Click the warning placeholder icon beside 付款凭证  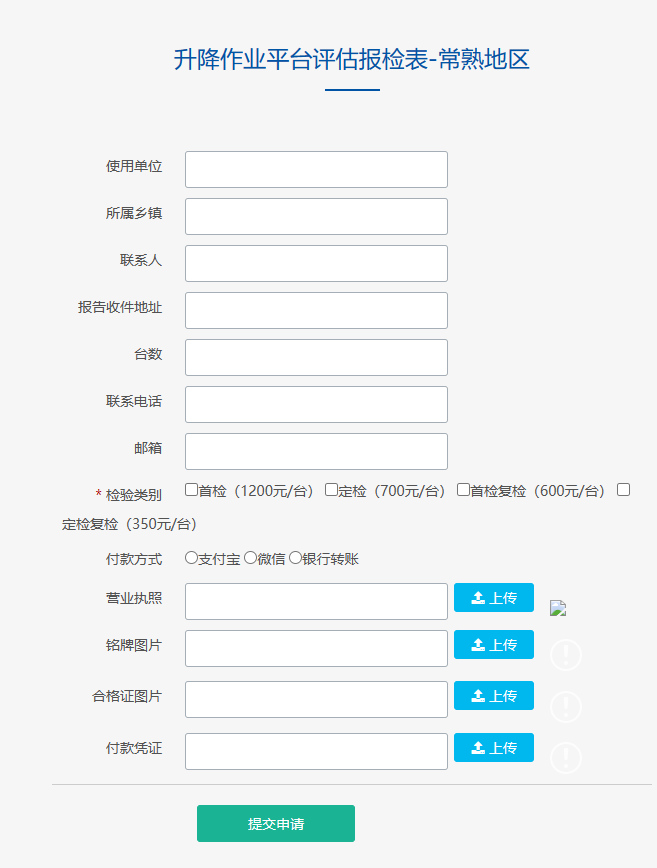click(x=566, y=758)
